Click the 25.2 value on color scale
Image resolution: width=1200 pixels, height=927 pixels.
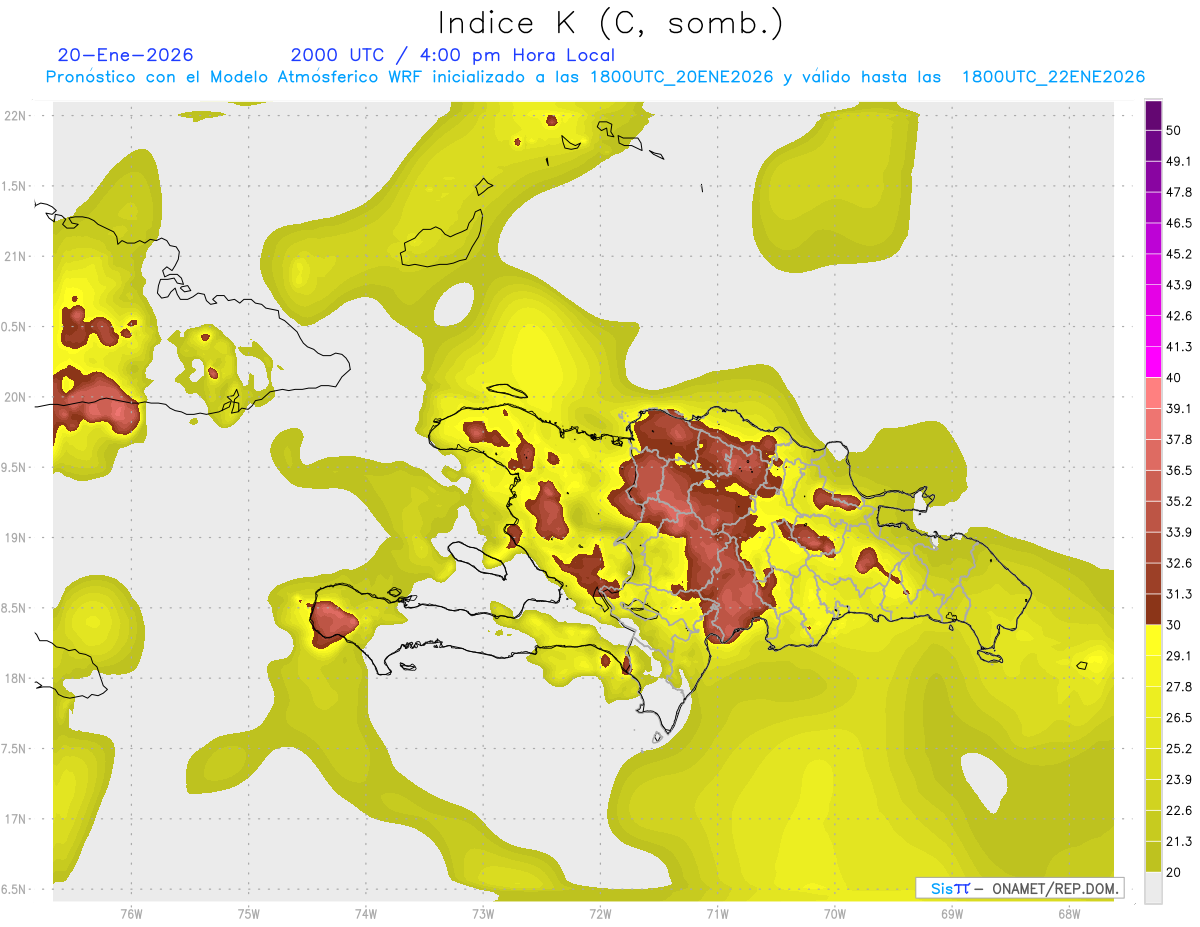click(1180, 748)
